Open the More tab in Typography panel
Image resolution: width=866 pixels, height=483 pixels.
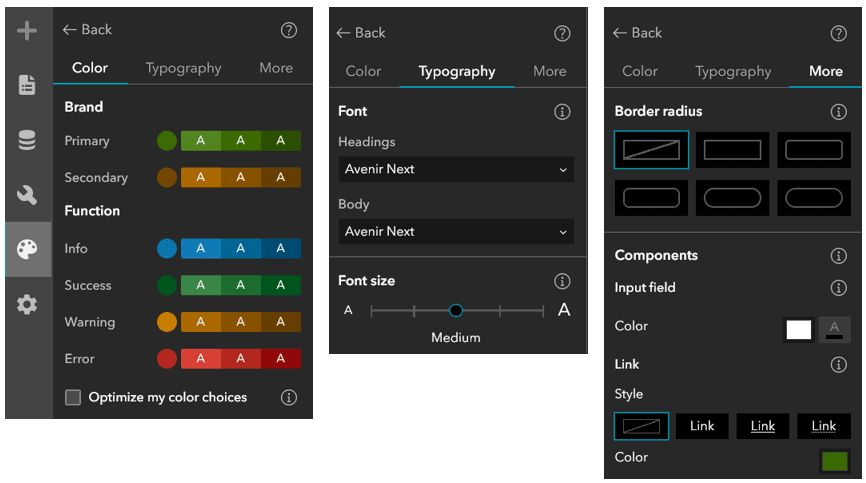click(549, 71)
